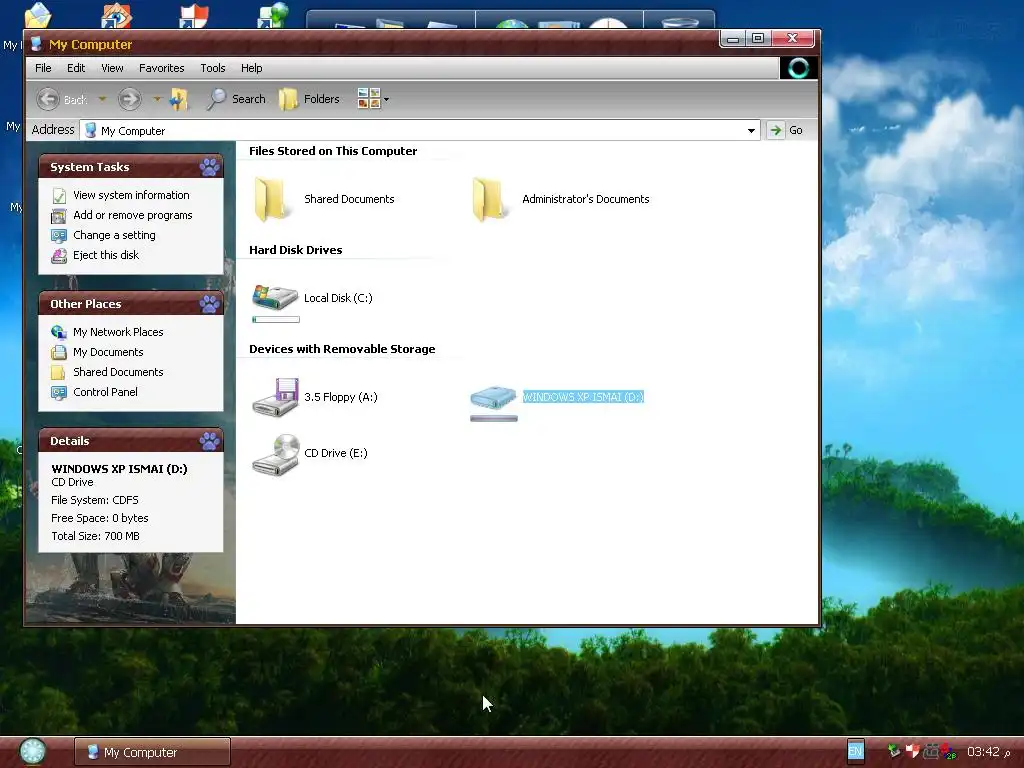Collapse the System Tasks panel
The image size is (1024, 768).
[x=210, y=167]
